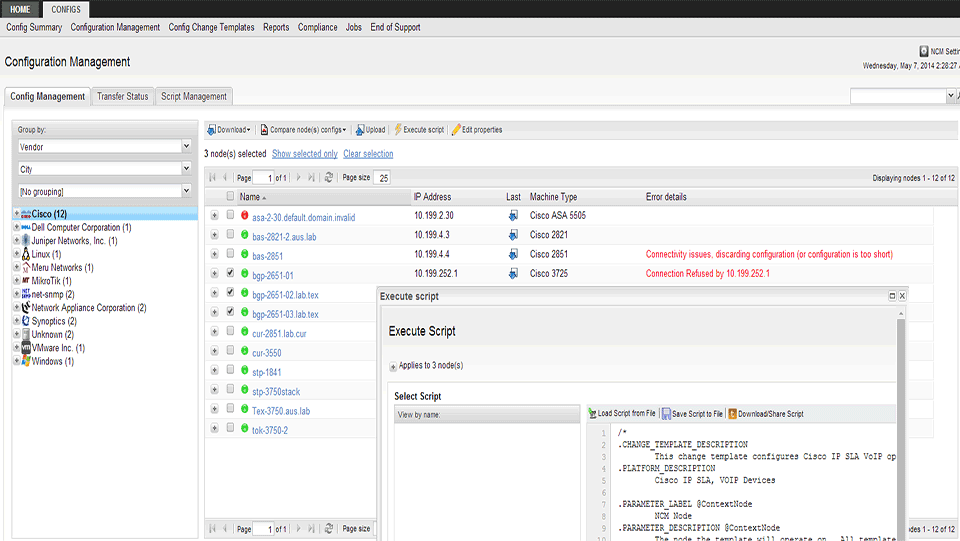Check the Tex-3750.aus.lab checkbox
Image resolution: width=960 pixels, height=541 pixels.
230,408
